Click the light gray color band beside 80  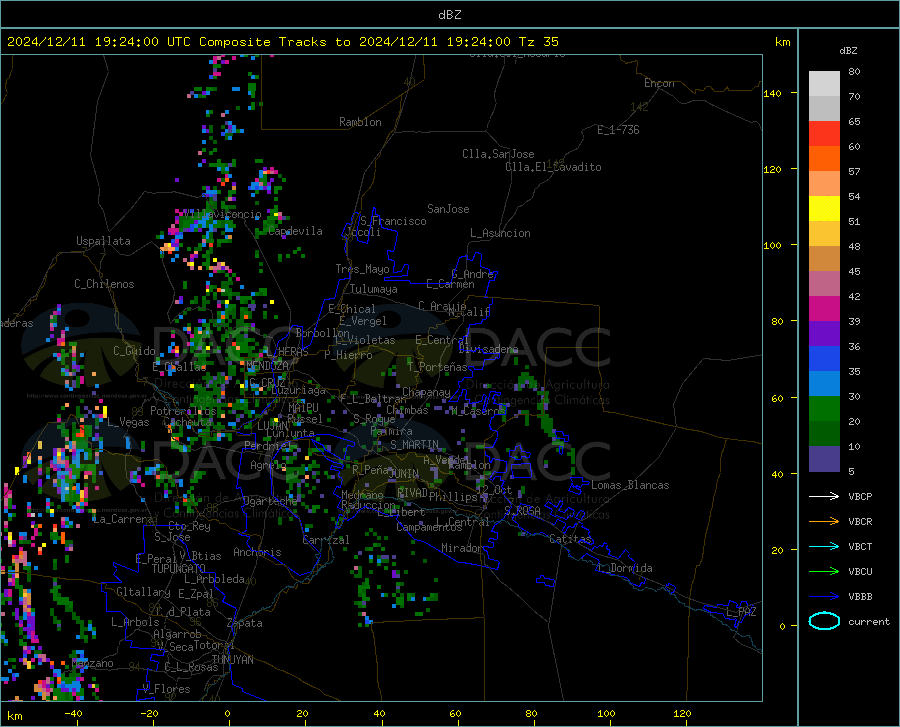[824, 84]
